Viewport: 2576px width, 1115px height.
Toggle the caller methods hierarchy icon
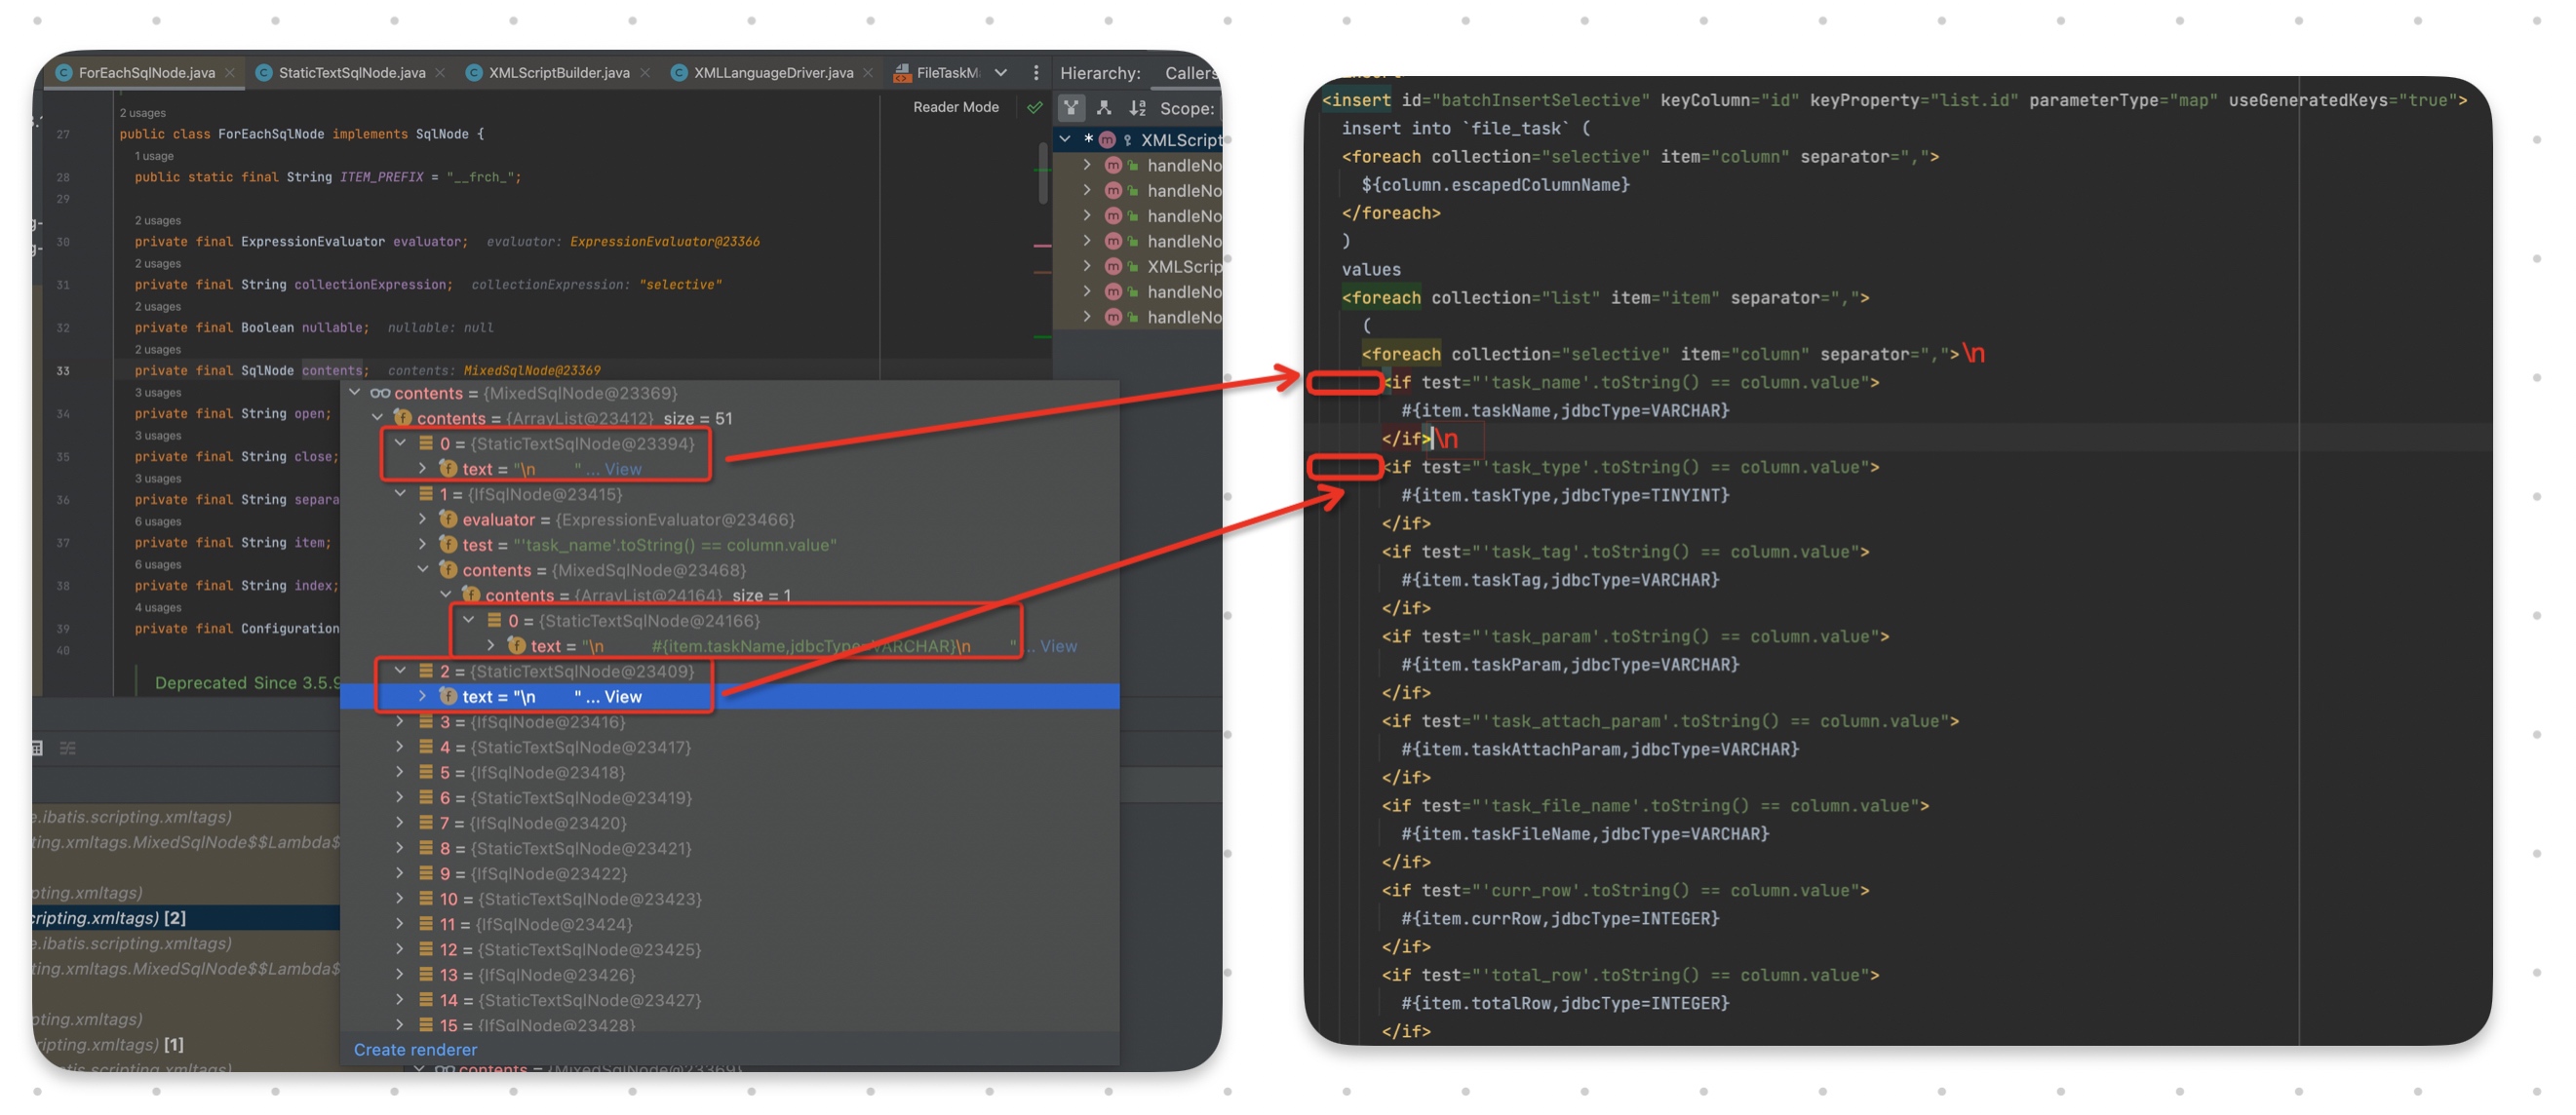[x=1071, y=107]
